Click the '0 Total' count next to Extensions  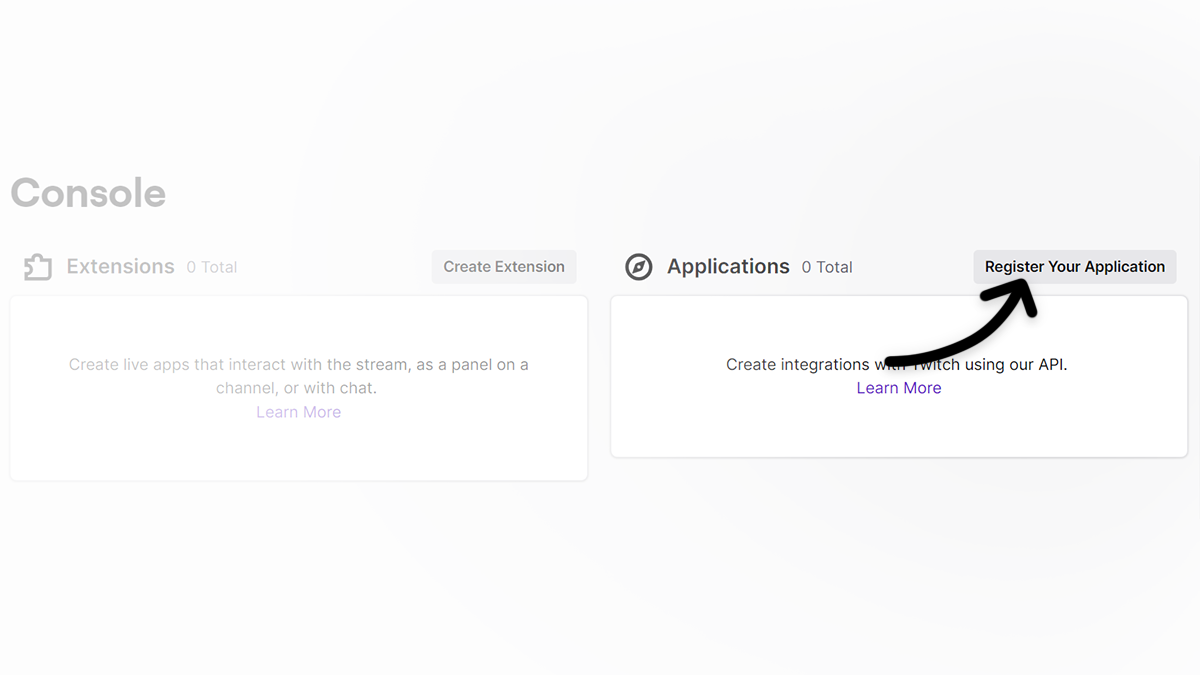212,267
